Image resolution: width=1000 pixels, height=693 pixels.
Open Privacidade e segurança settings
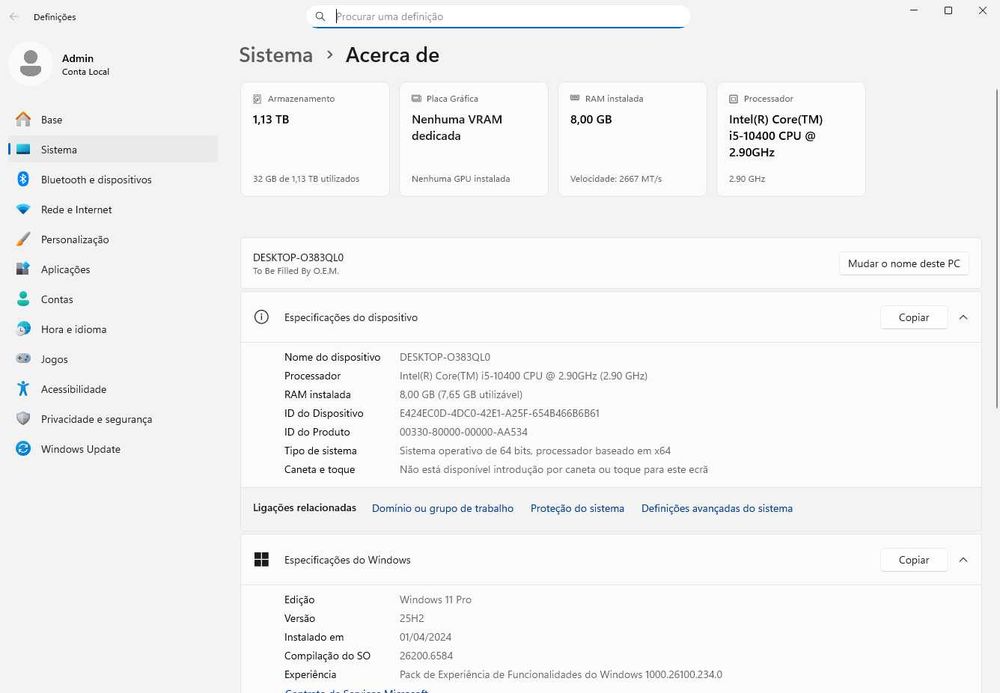[x=113, y=419]
